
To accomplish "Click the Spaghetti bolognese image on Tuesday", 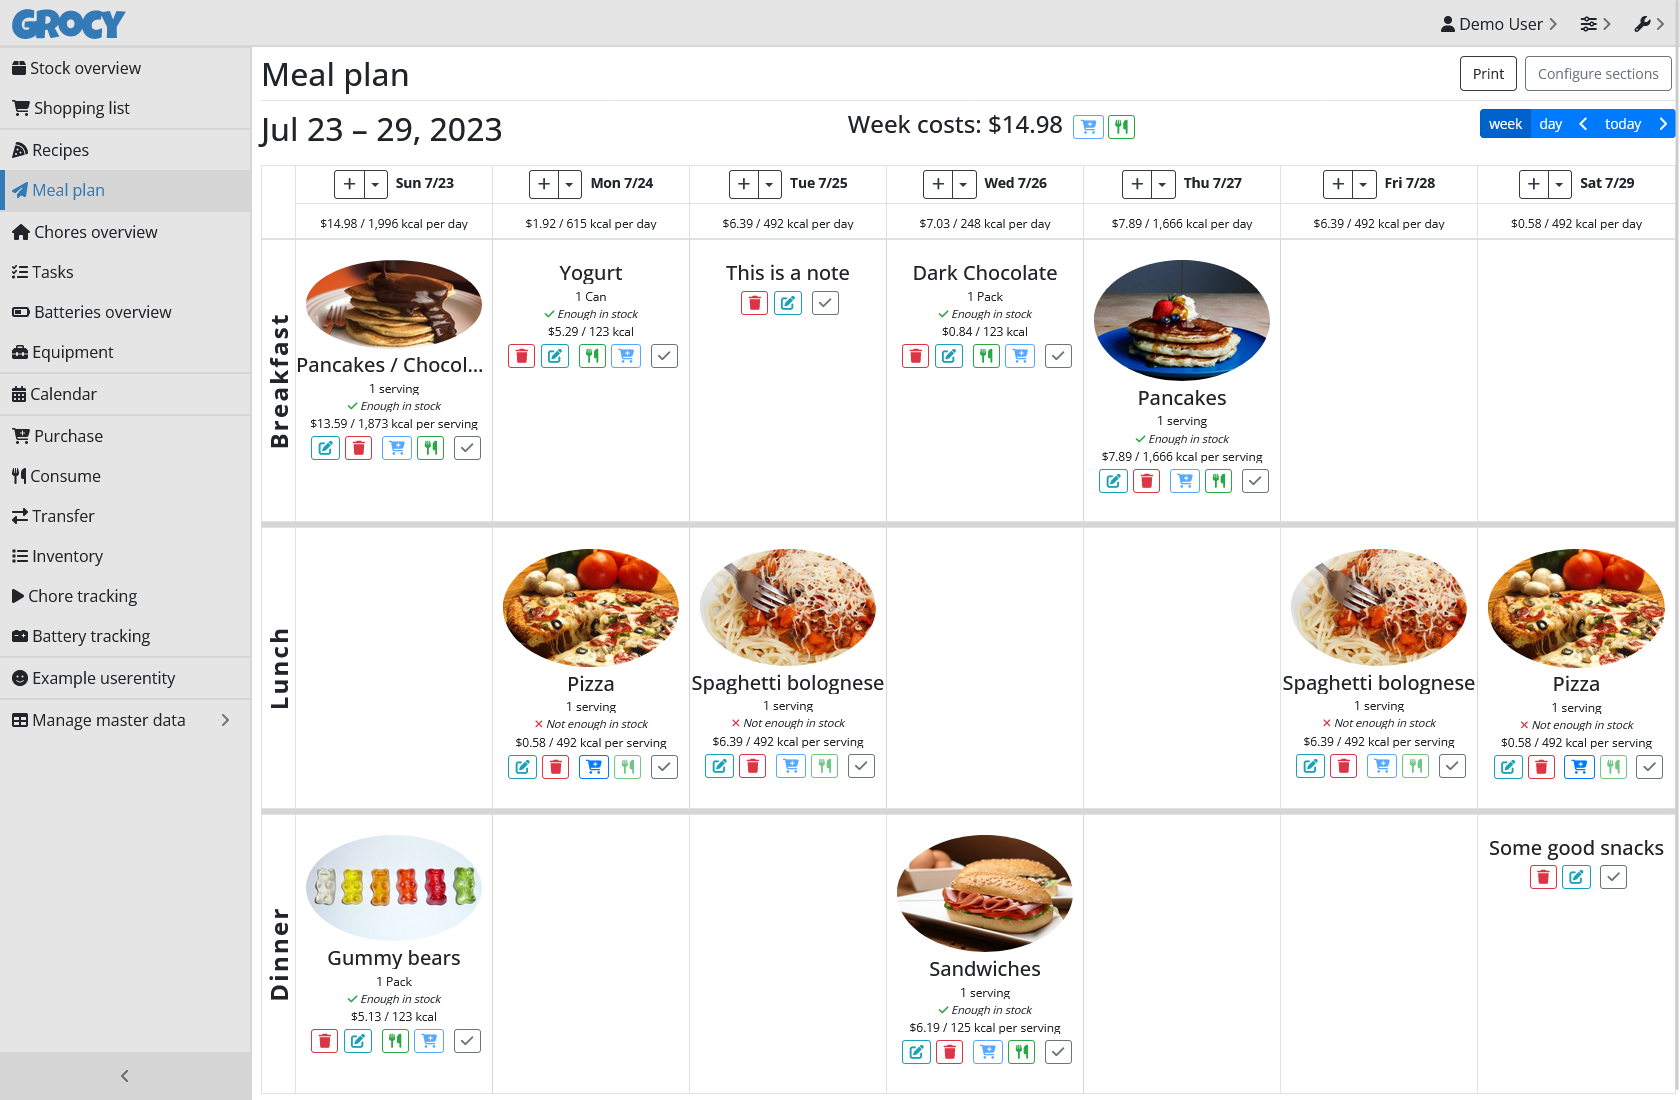I will tap(788, 607).
